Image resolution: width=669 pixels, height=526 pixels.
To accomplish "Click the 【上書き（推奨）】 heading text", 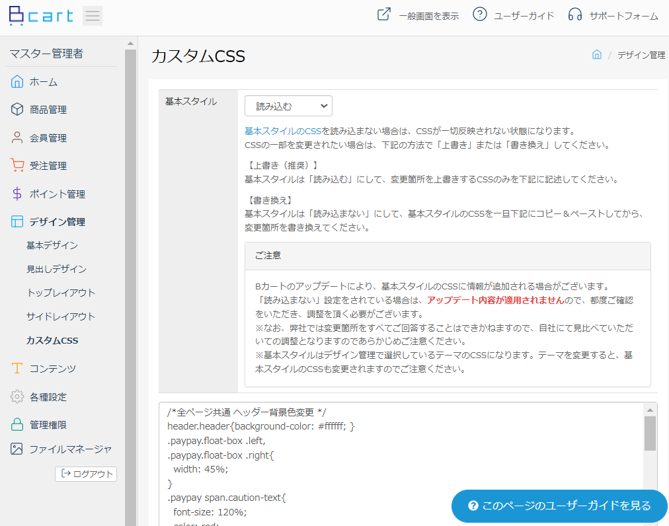I will click(x=282, y=165).
